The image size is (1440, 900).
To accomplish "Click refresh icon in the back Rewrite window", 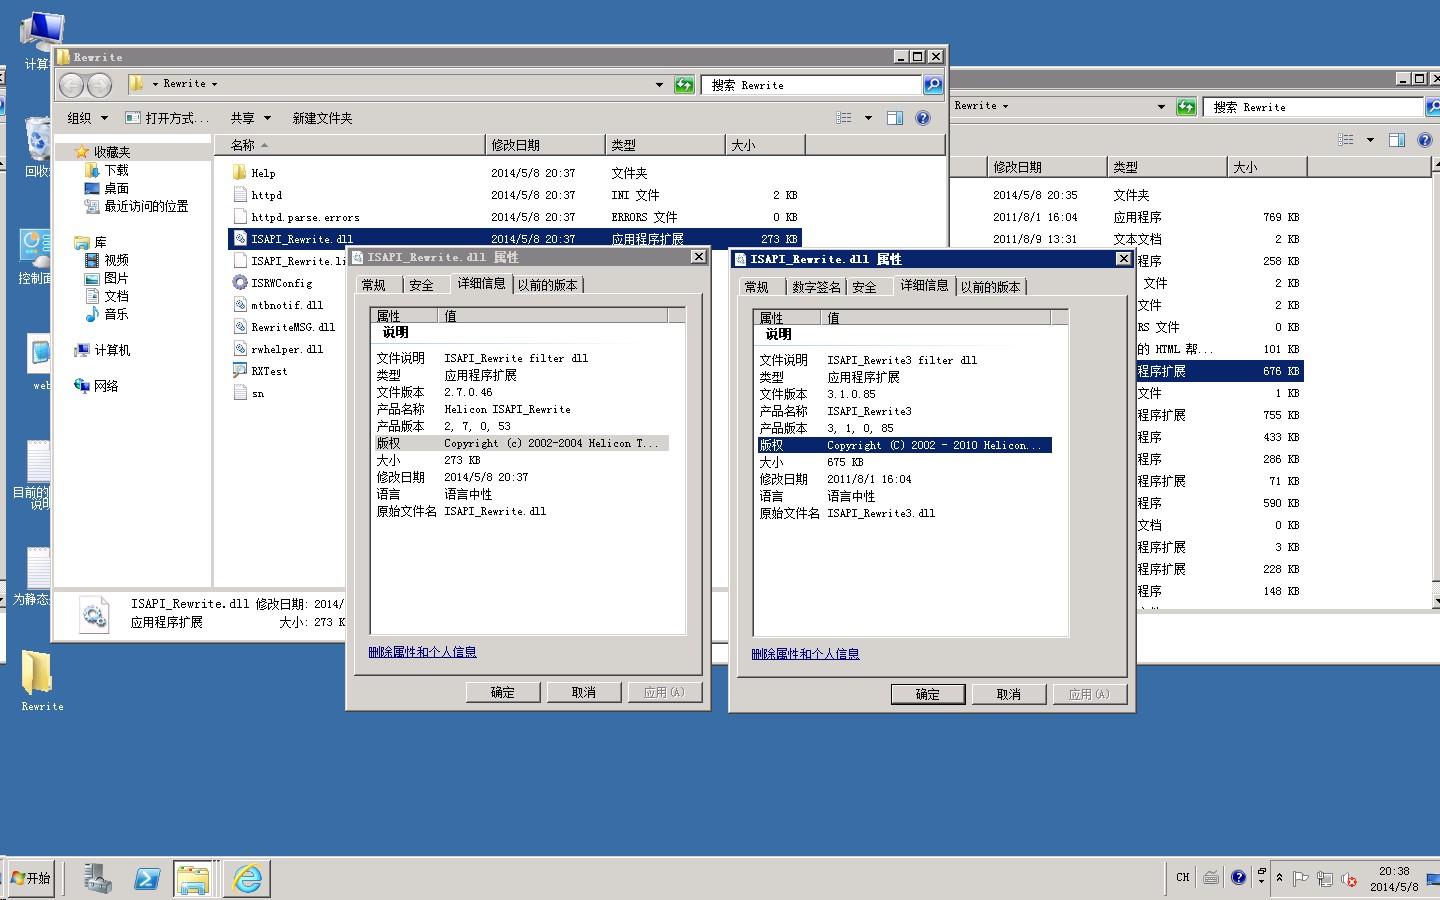I will tap(1186, 107).
